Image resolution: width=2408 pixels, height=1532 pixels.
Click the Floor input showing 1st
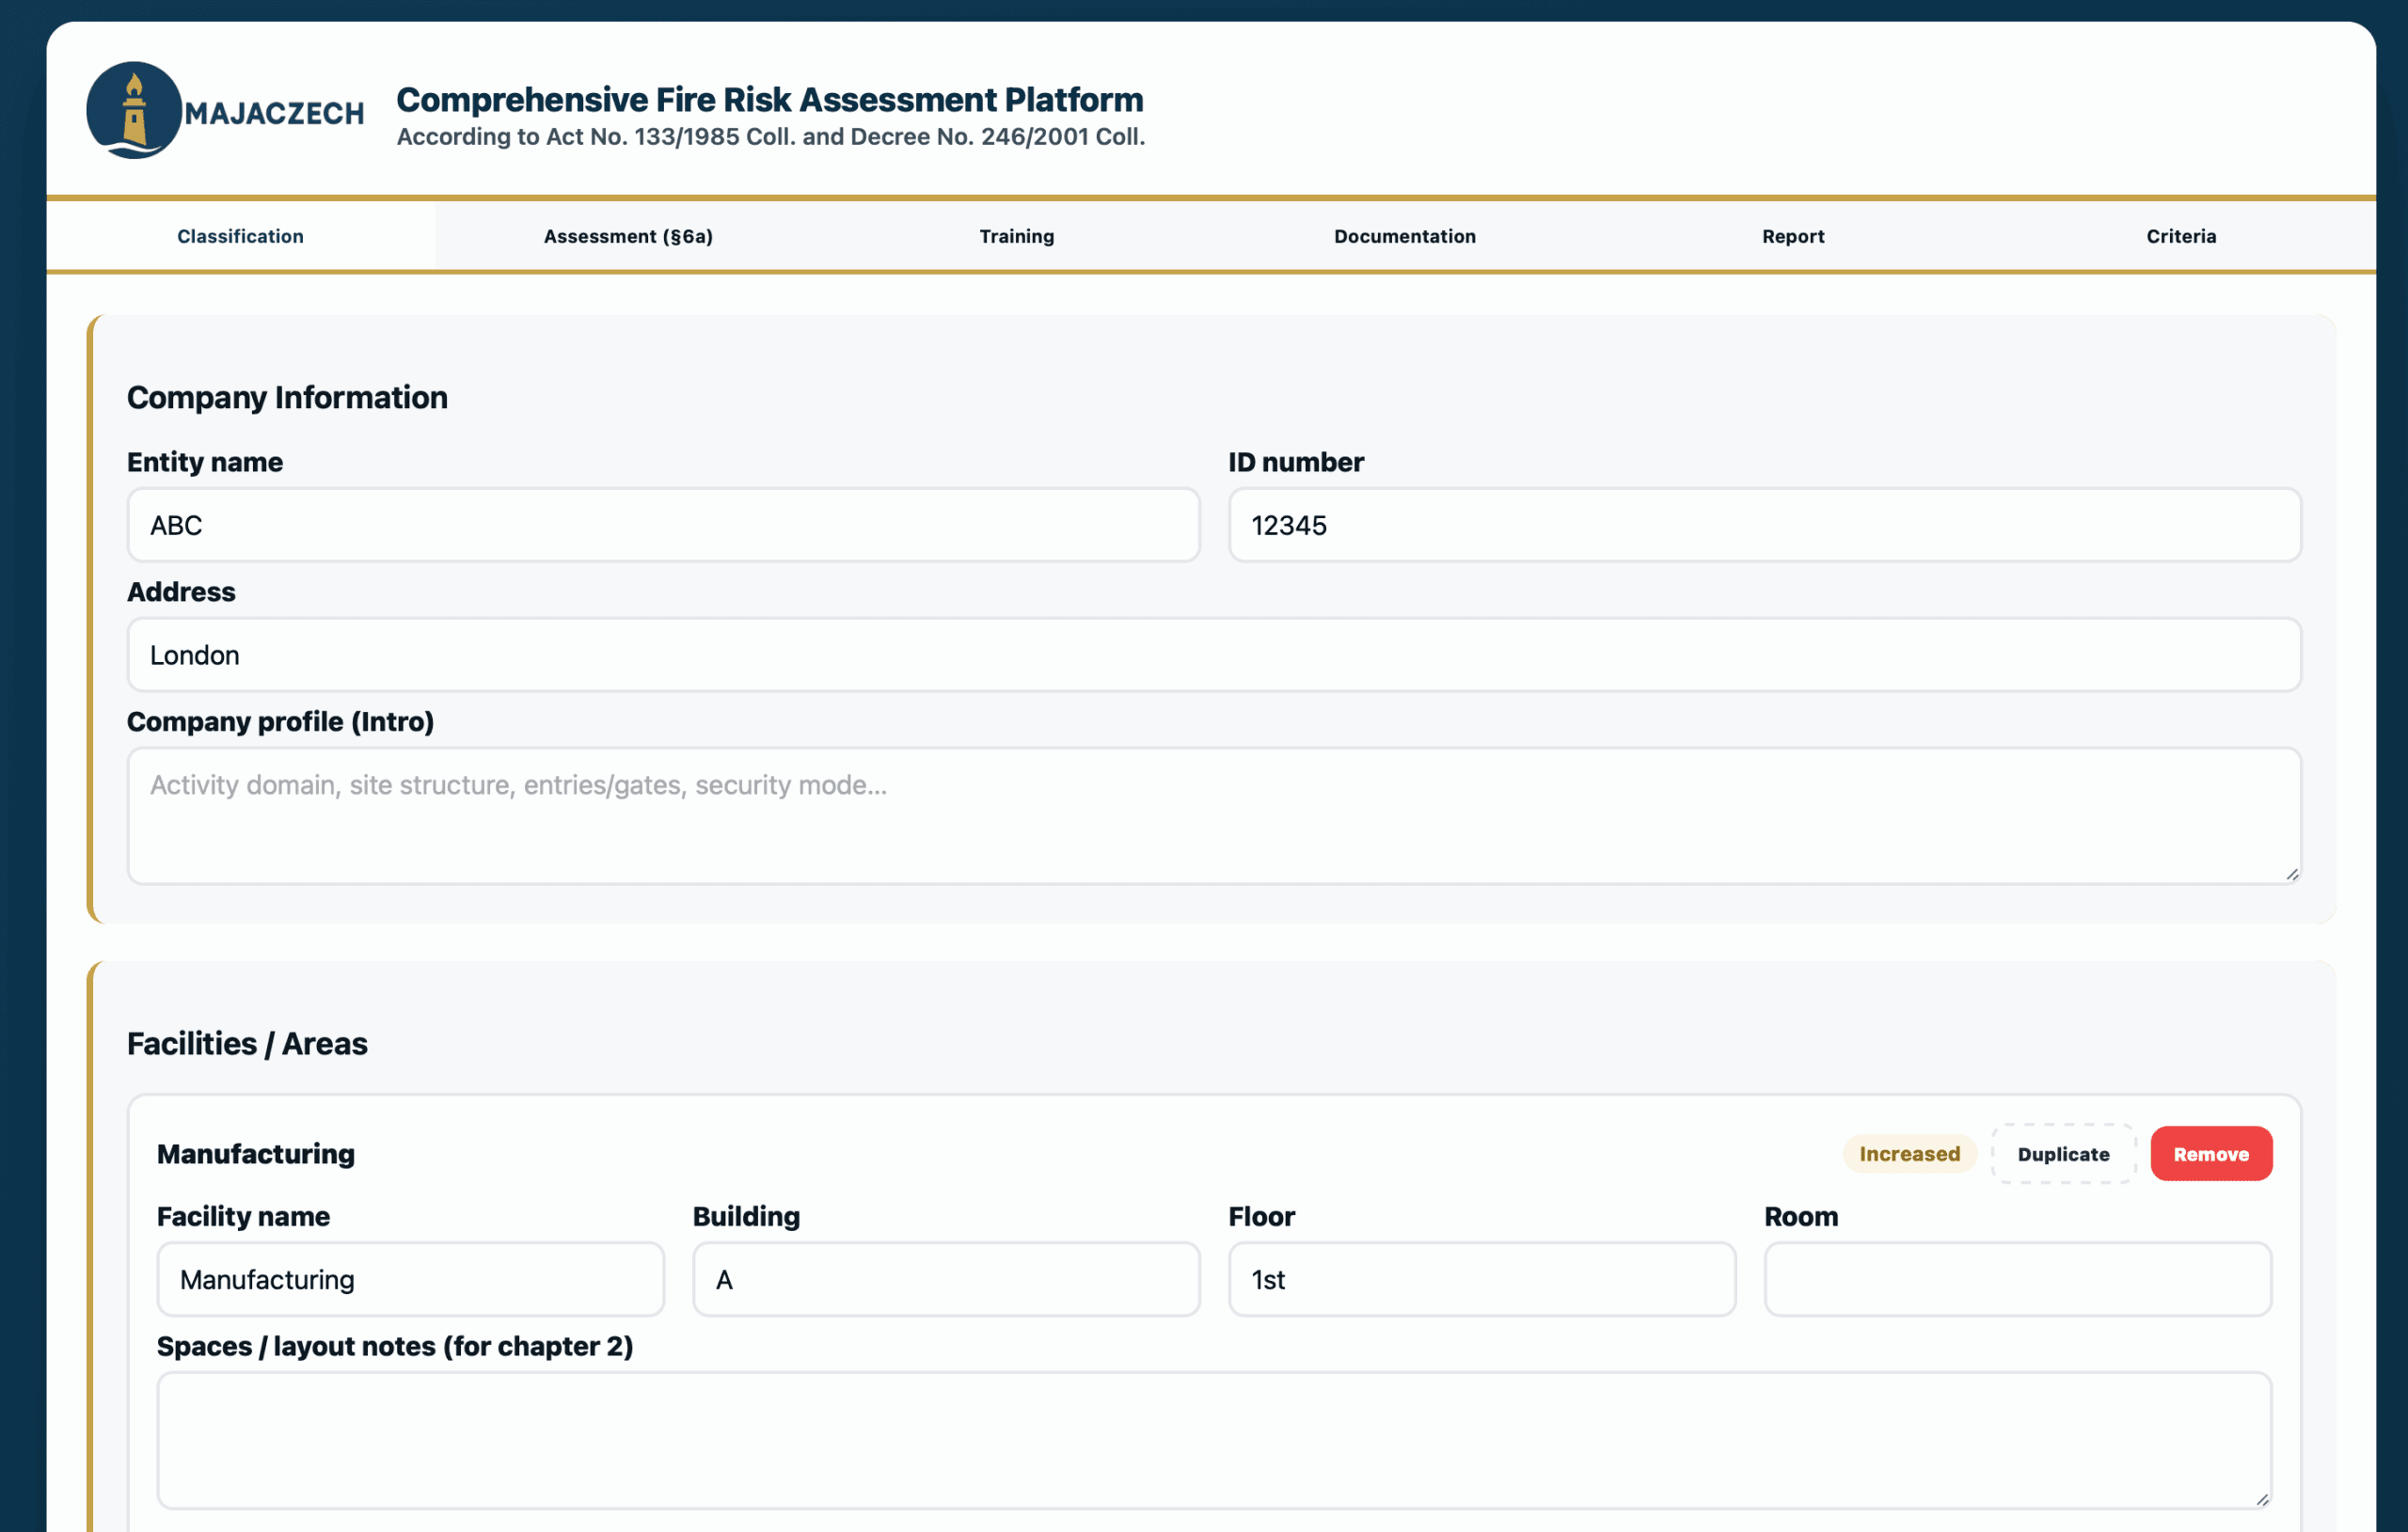tap(1481, 1279)
